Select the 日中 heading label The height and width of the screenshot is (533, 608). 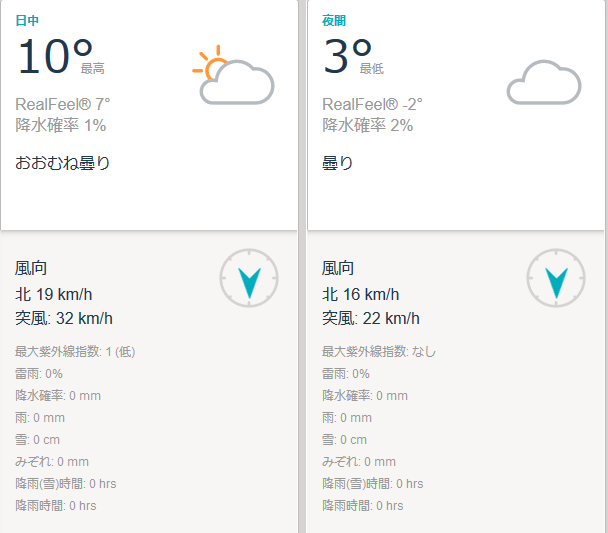(27, 20)
